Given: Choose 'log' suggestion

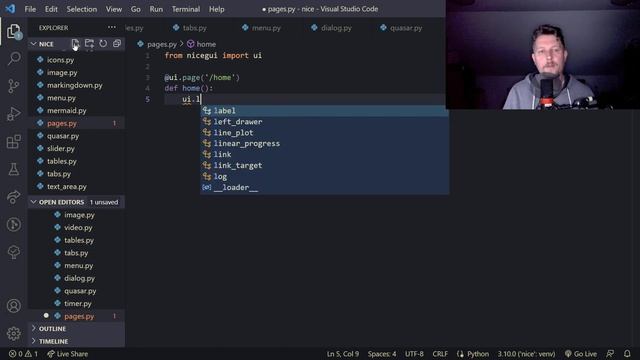Looking at the screenshot, I should tap(324, 176).
